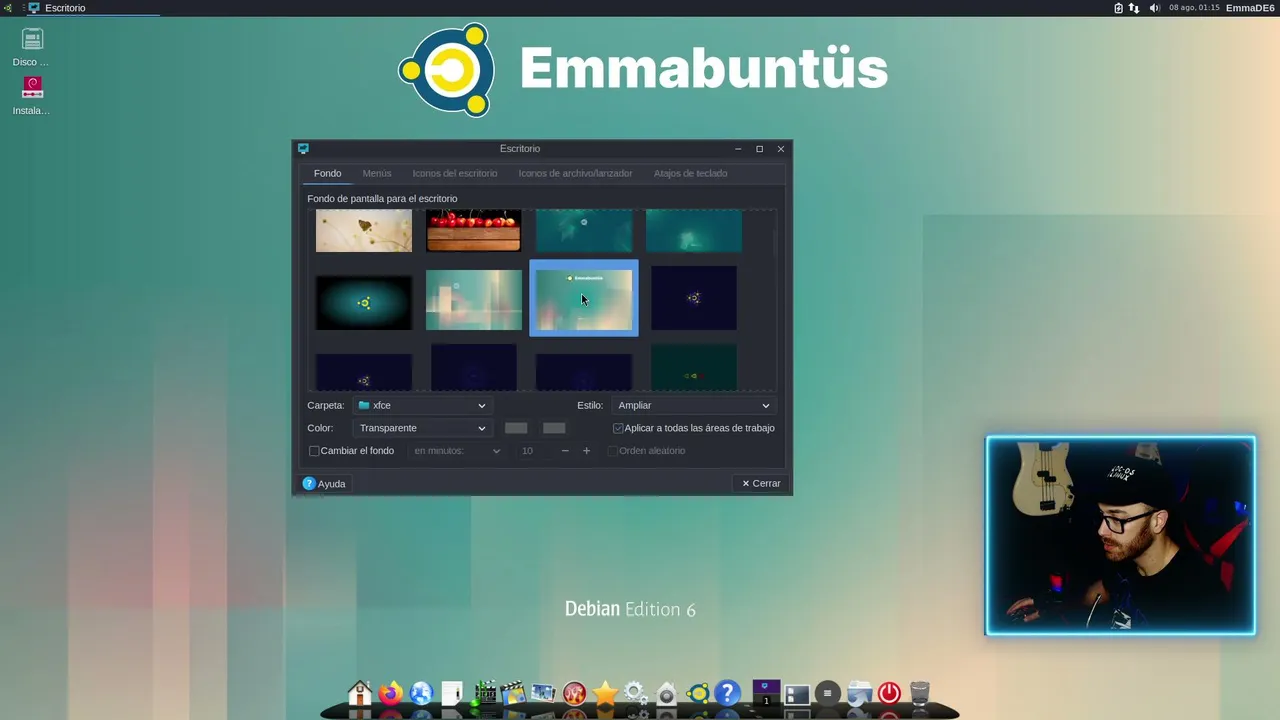1280x720 pixels.
Task: Open the home folder in the dock
Action: point(360,692)
